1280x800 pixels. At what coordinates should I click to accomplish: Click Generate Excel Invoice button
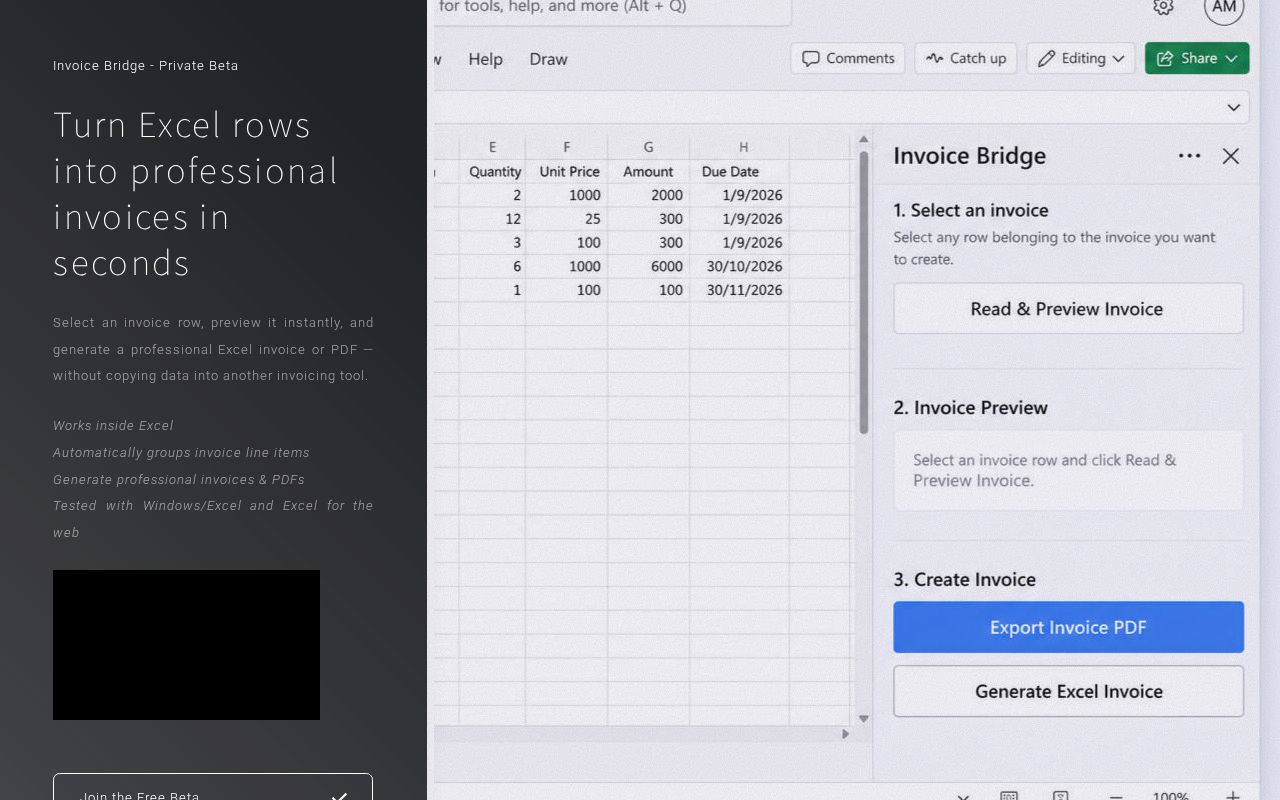[x=1068, y=691]
